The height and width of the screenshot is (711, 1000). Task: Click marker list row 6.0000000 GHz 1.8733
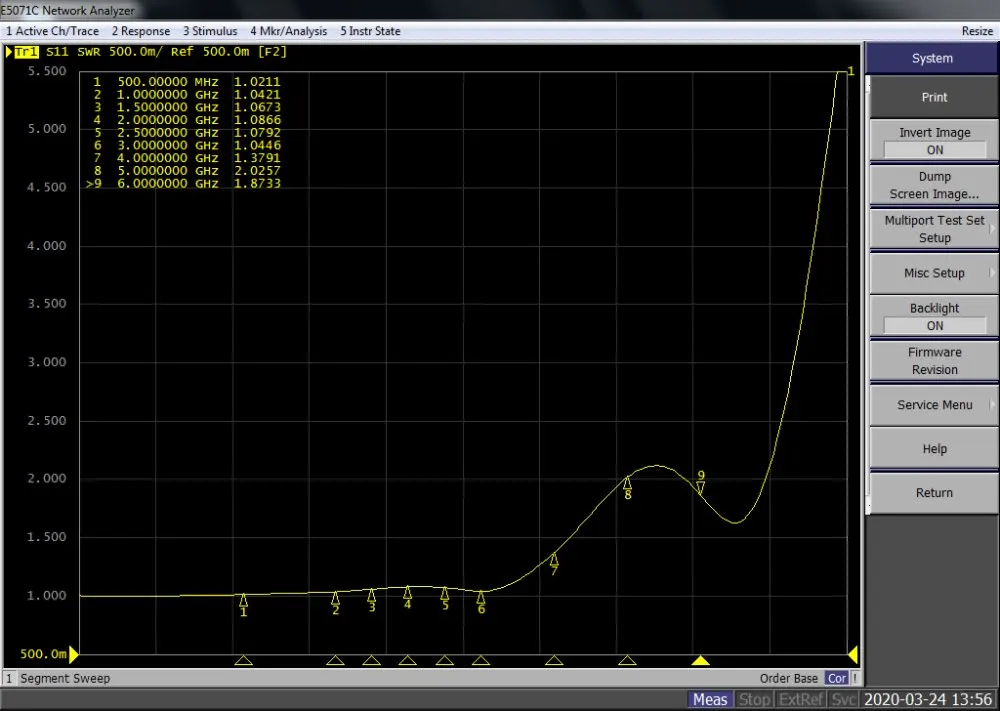pos(184,184)
